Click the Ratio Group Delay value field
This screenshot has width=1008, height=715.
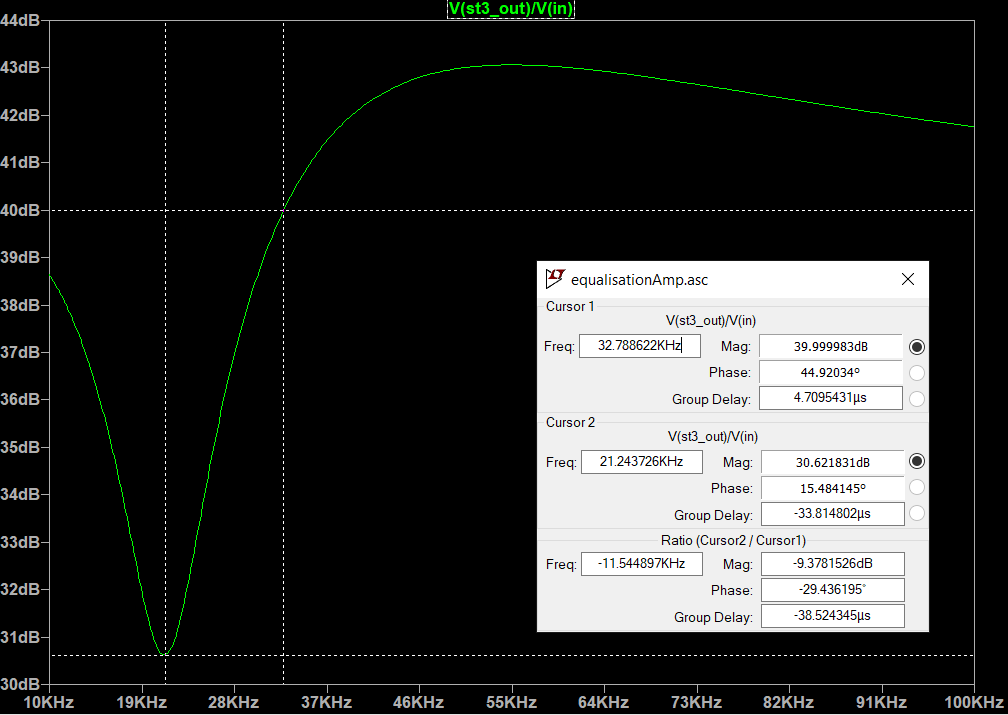(832, 616)
